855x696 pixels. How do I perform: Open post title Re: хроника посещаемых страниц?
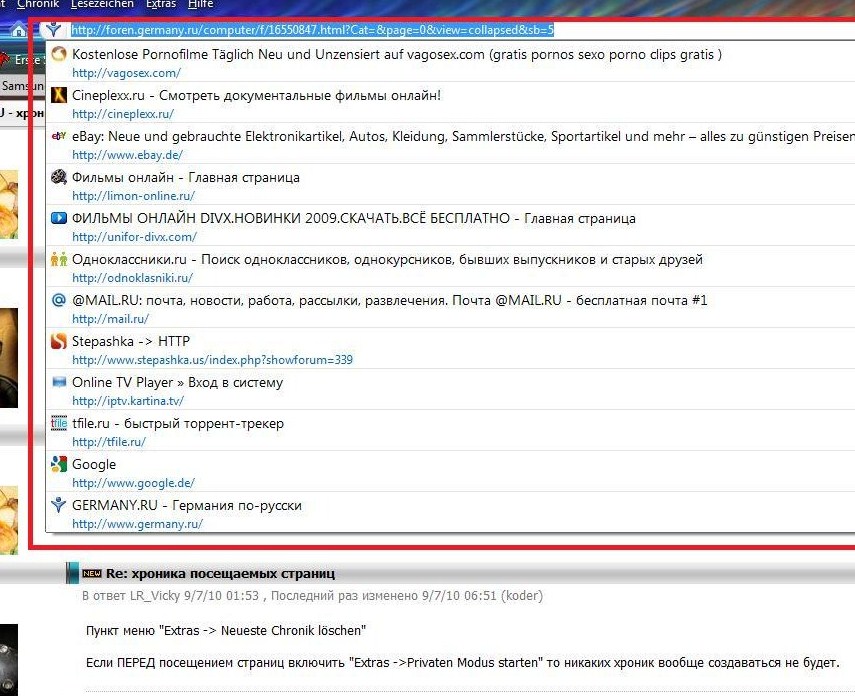click(x=220, y=574)
